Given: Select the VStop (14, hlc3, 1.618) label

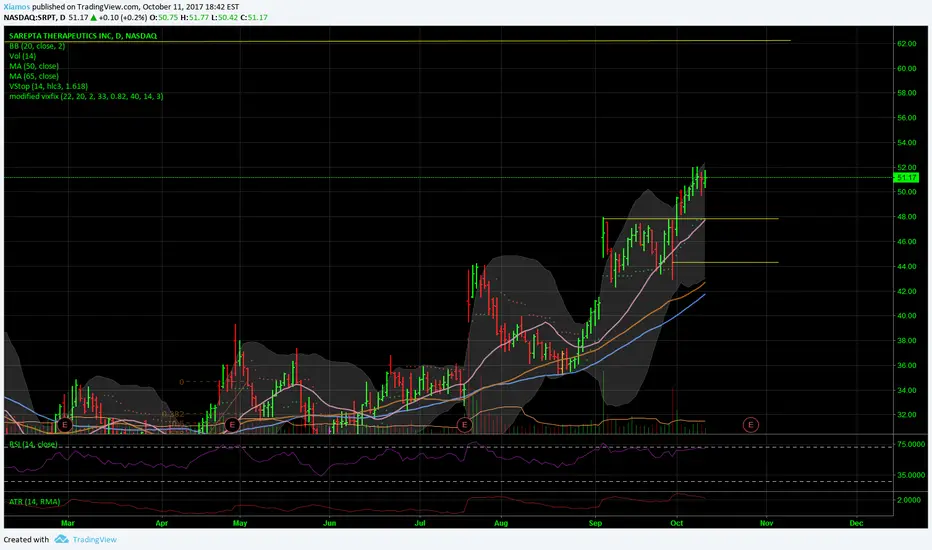Looking at the screenshot, I should 48,86.
